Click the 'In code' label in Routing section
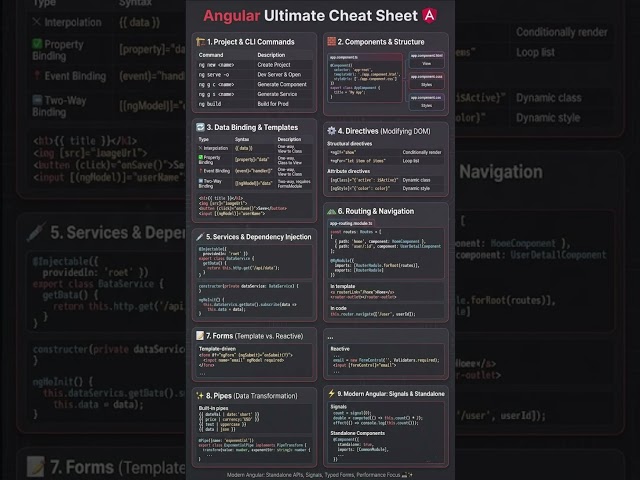 coord(338,308)
